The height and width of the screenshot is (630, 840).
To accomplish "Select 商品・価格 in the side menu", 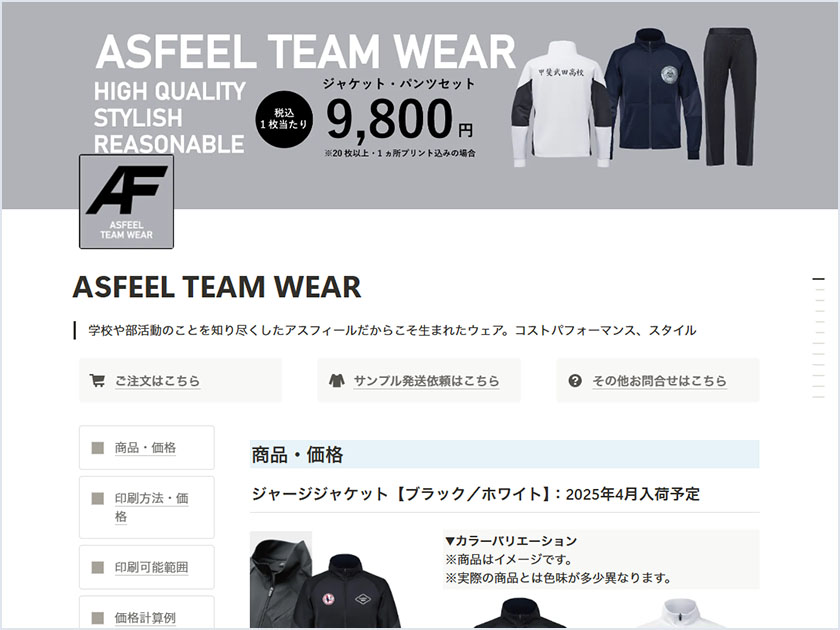I will point(147,448).
